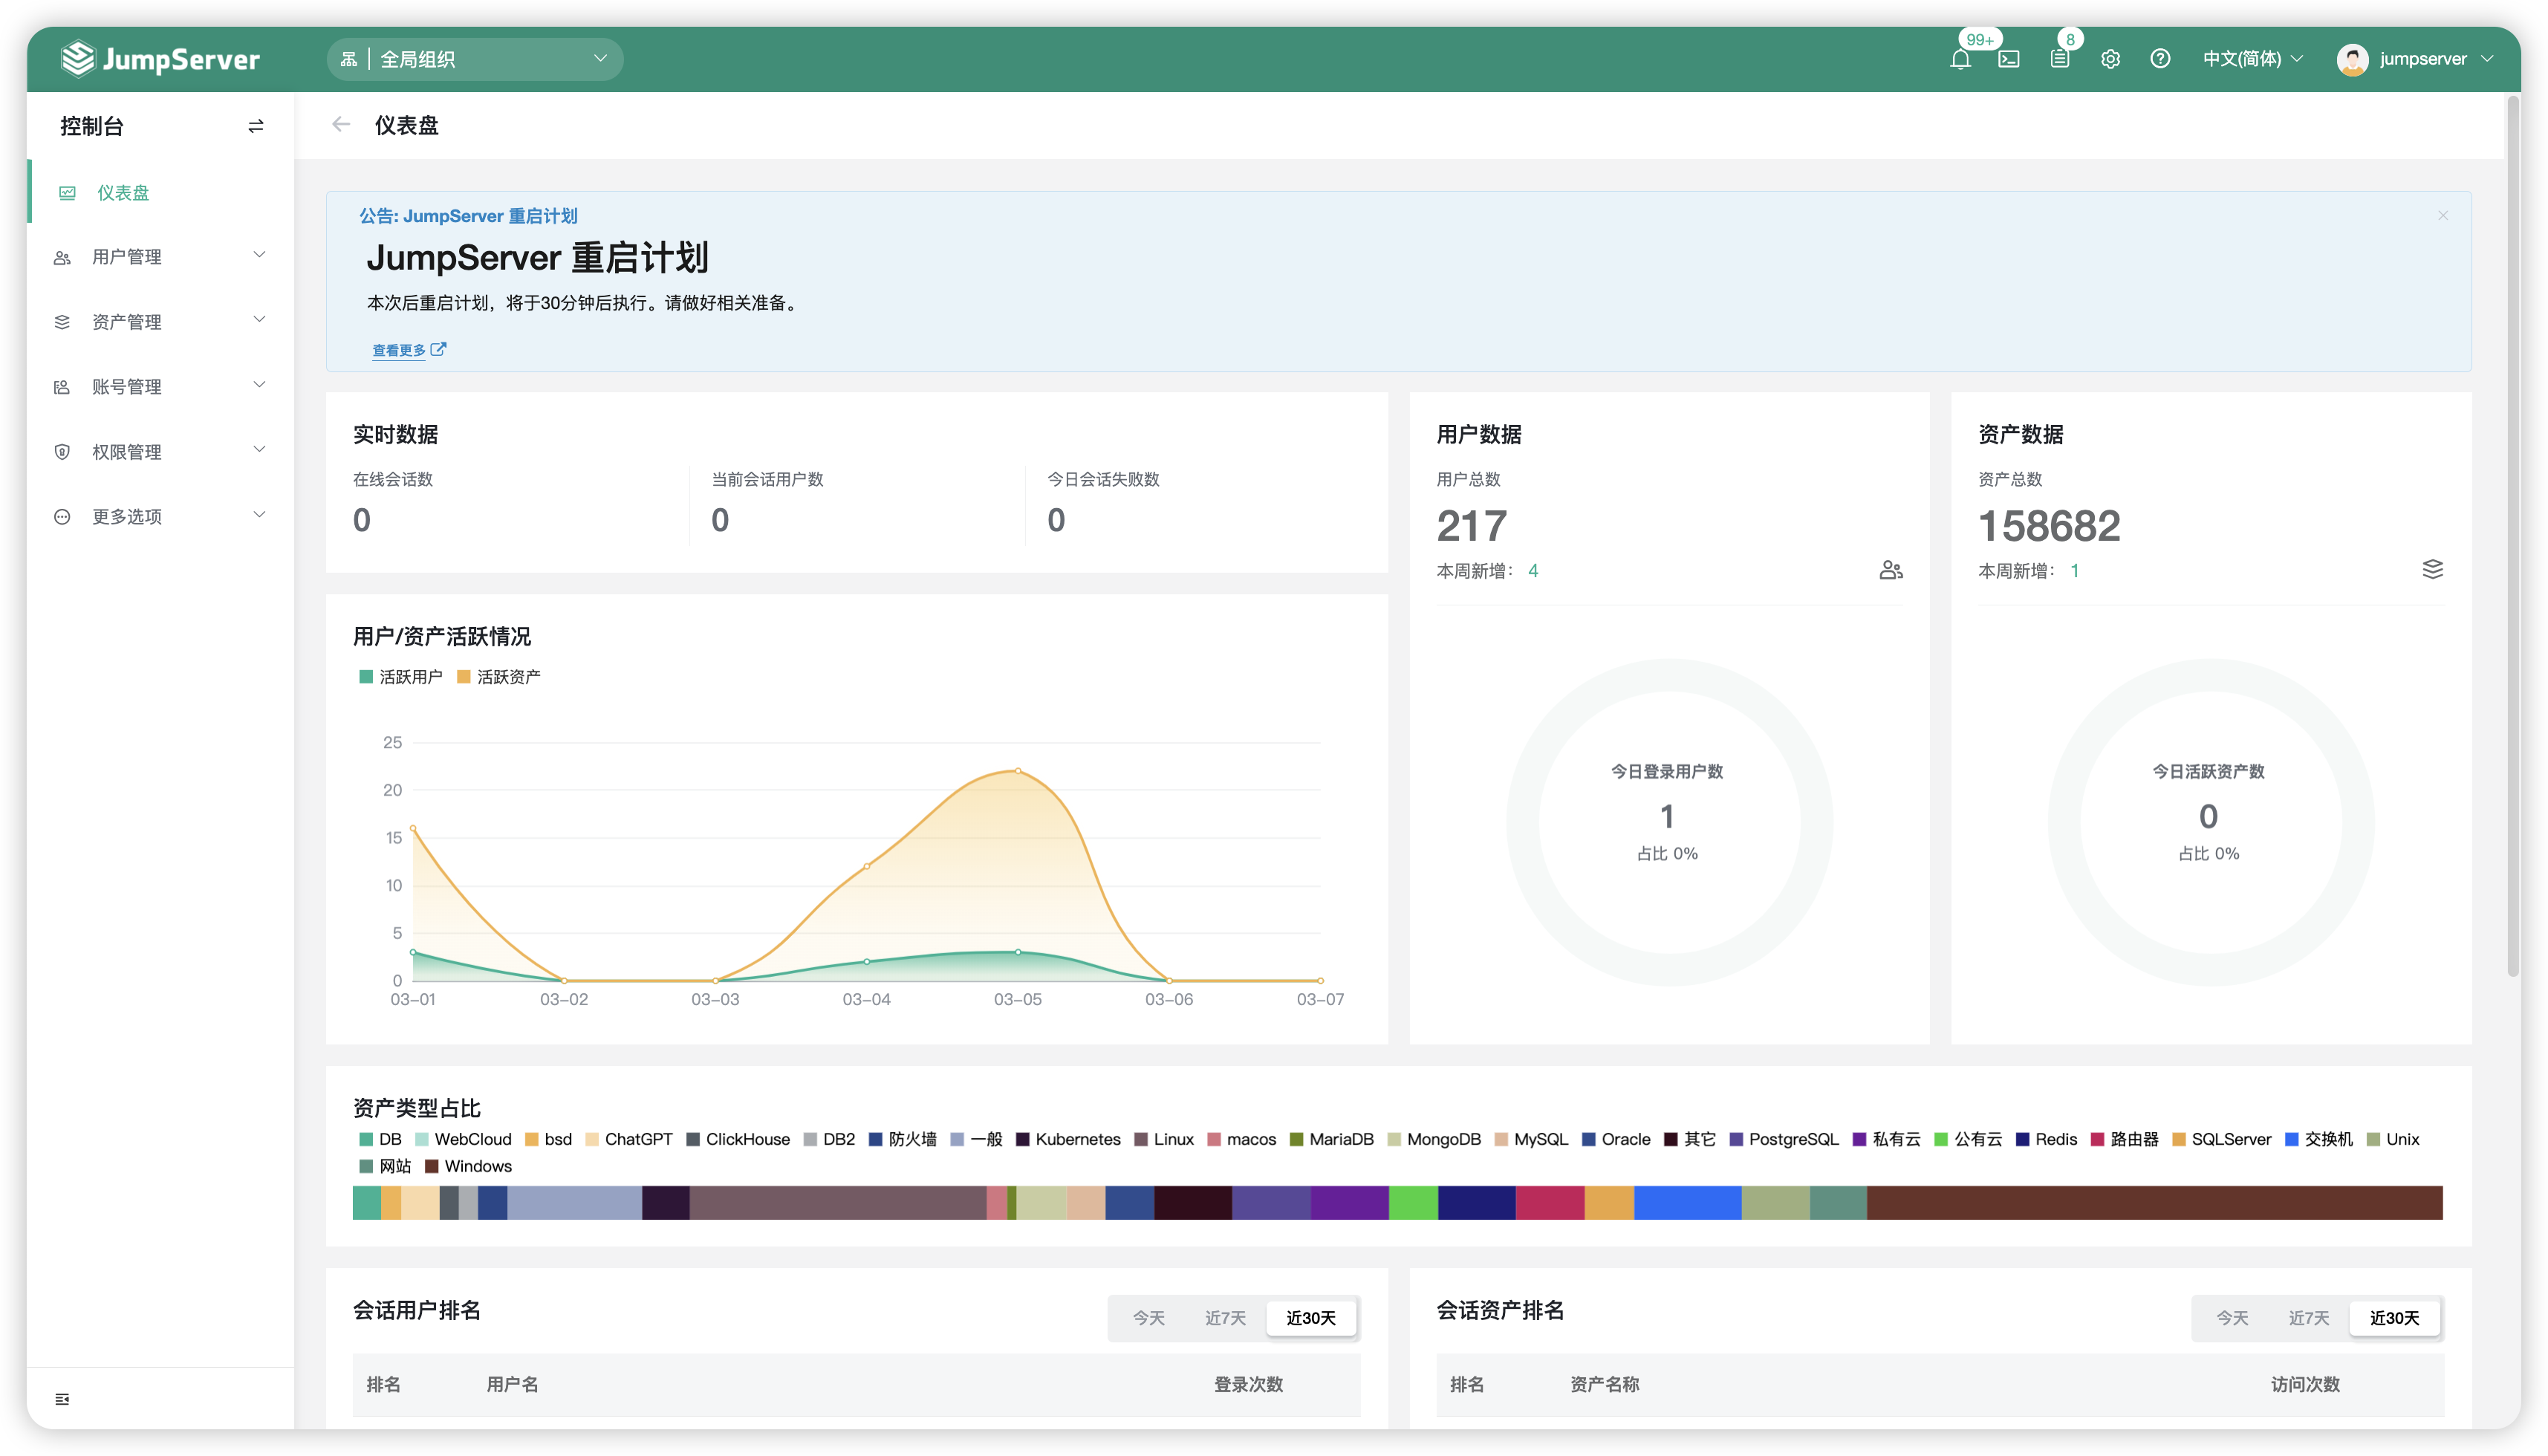Go back using the arrow beside 仪表盘
Screen dimensions: 2548x1456
click(x=341, y=125)
